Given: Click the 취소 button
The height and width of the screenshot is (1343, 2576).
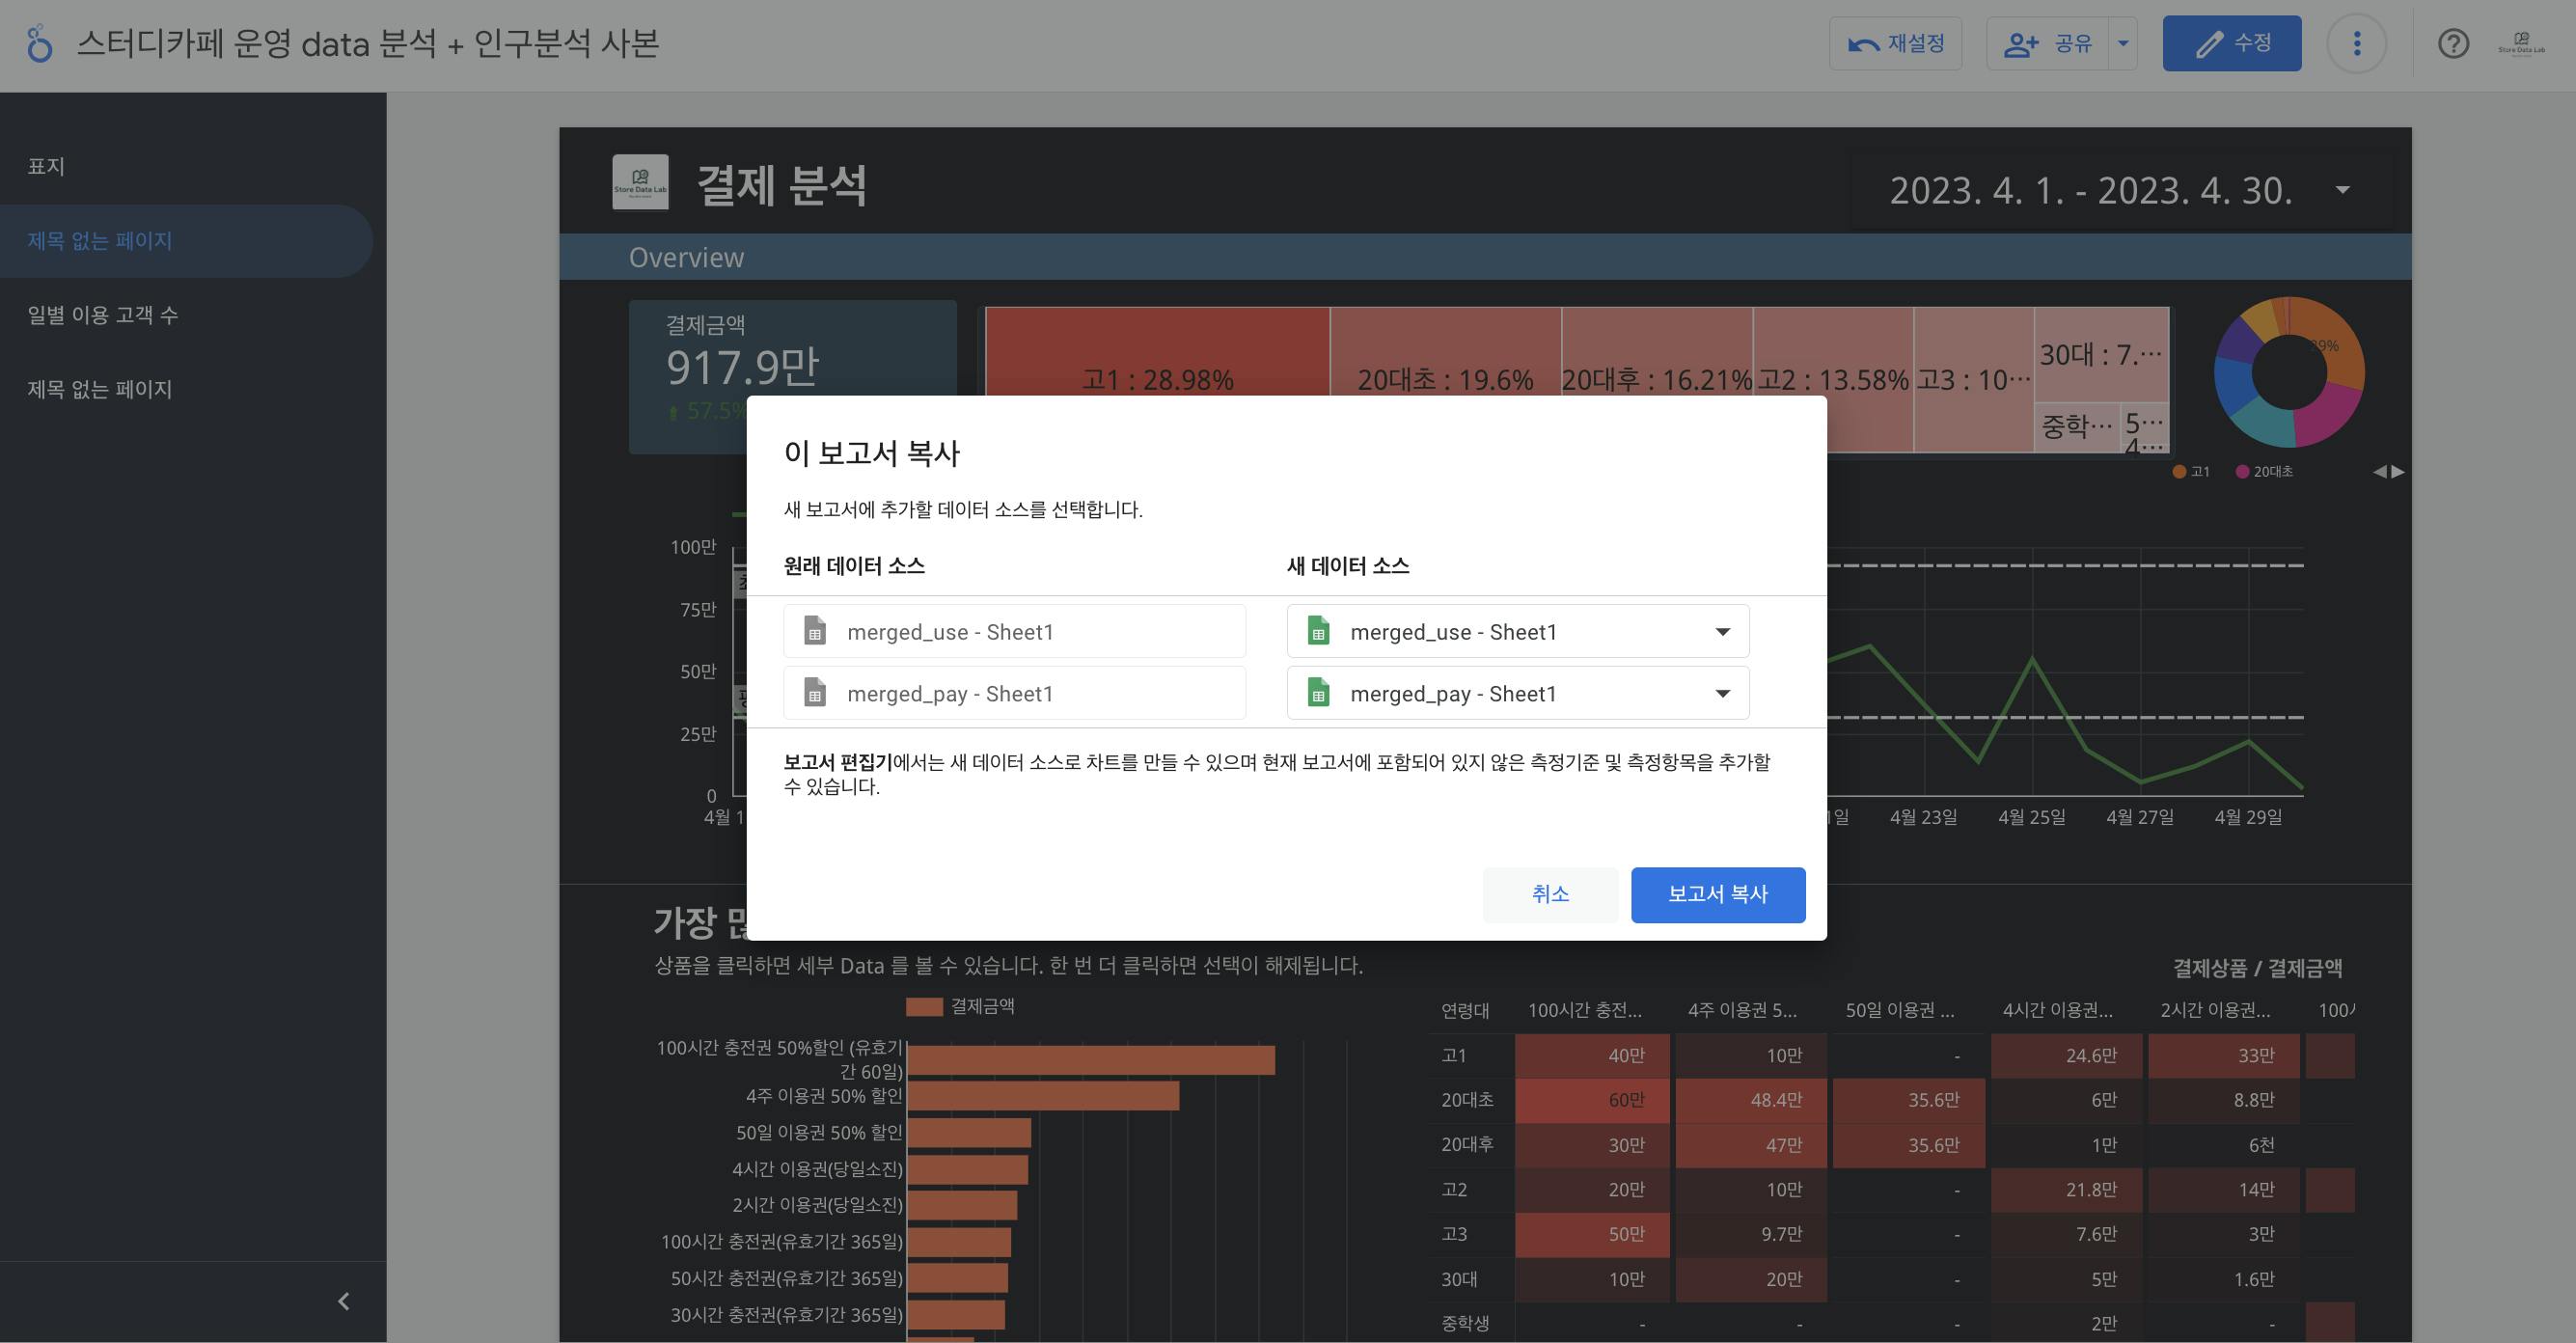Looking at the screenshot, I should coord(1549,894).
